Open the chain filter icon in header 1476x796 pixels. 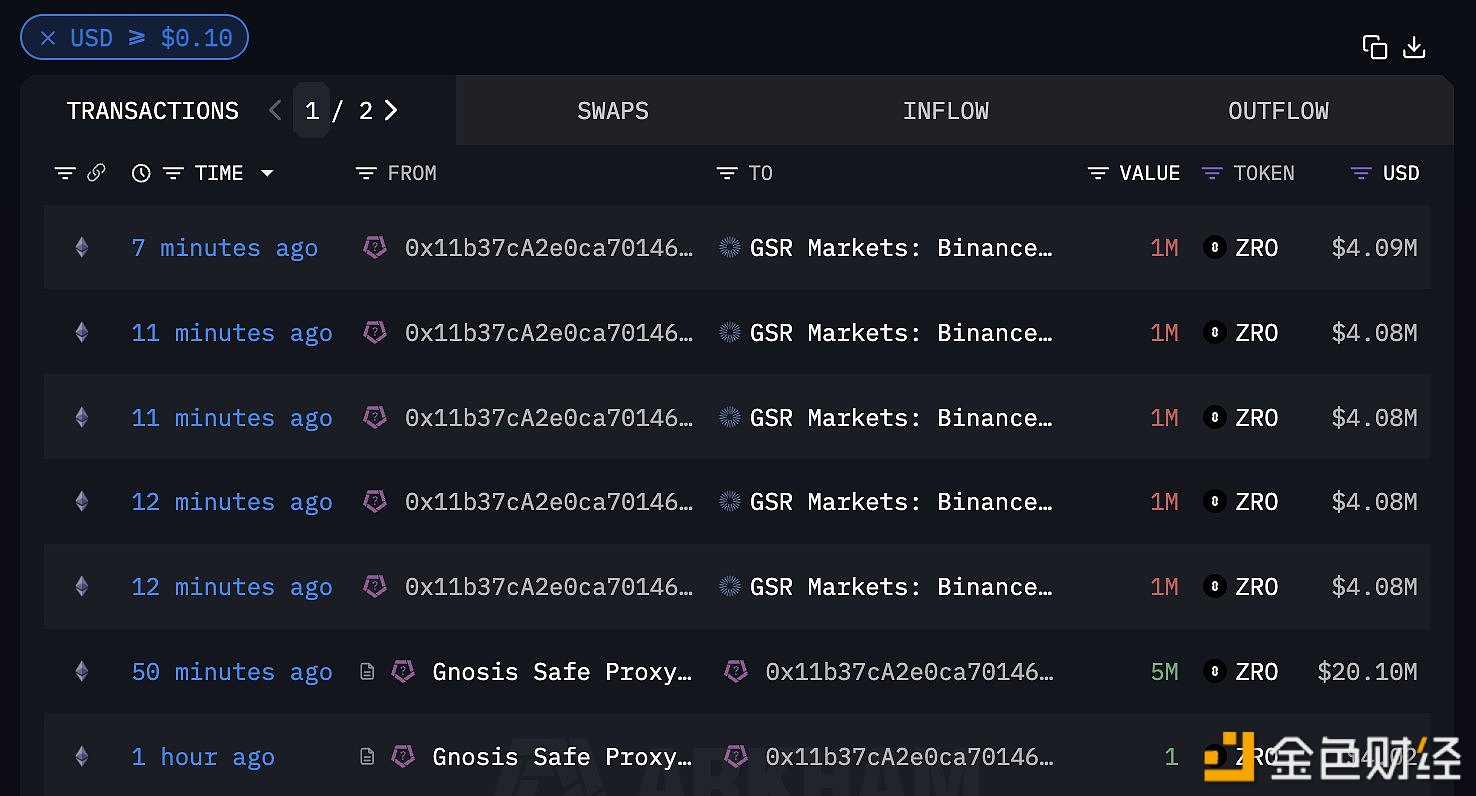click(65, 173)
